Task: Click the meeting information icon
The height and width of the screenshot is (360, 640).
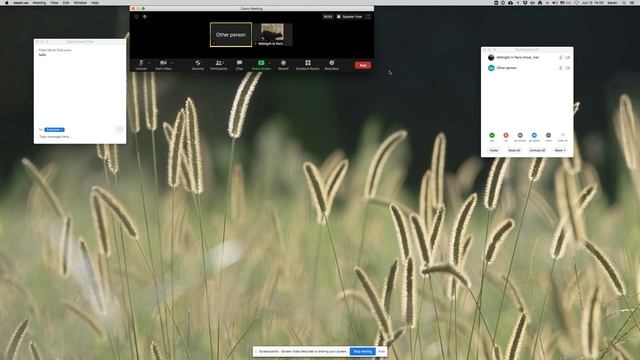Action: coord(136,17)
